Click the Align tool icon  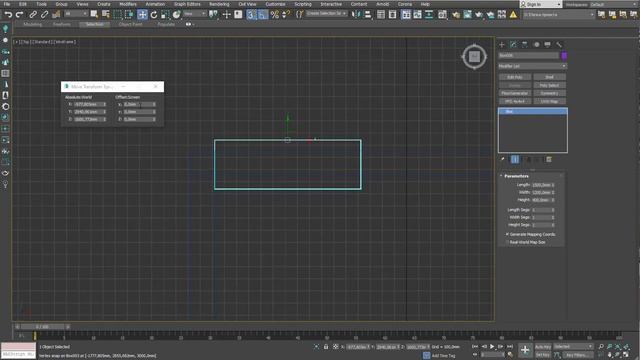tap(368, 15)
